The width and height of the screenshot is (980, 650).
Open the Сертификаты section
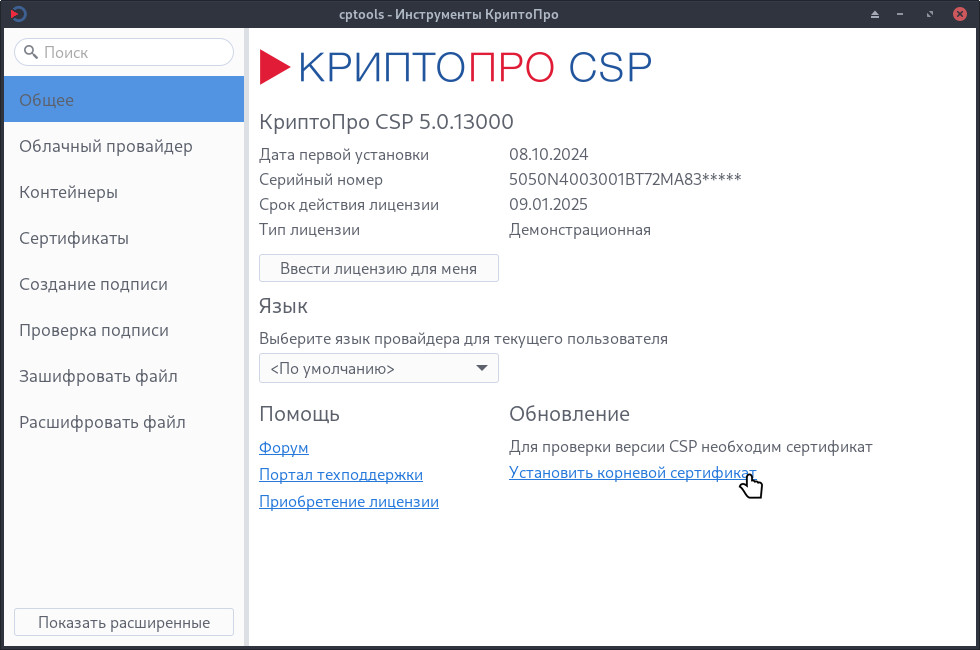click(x=122, y=238)
